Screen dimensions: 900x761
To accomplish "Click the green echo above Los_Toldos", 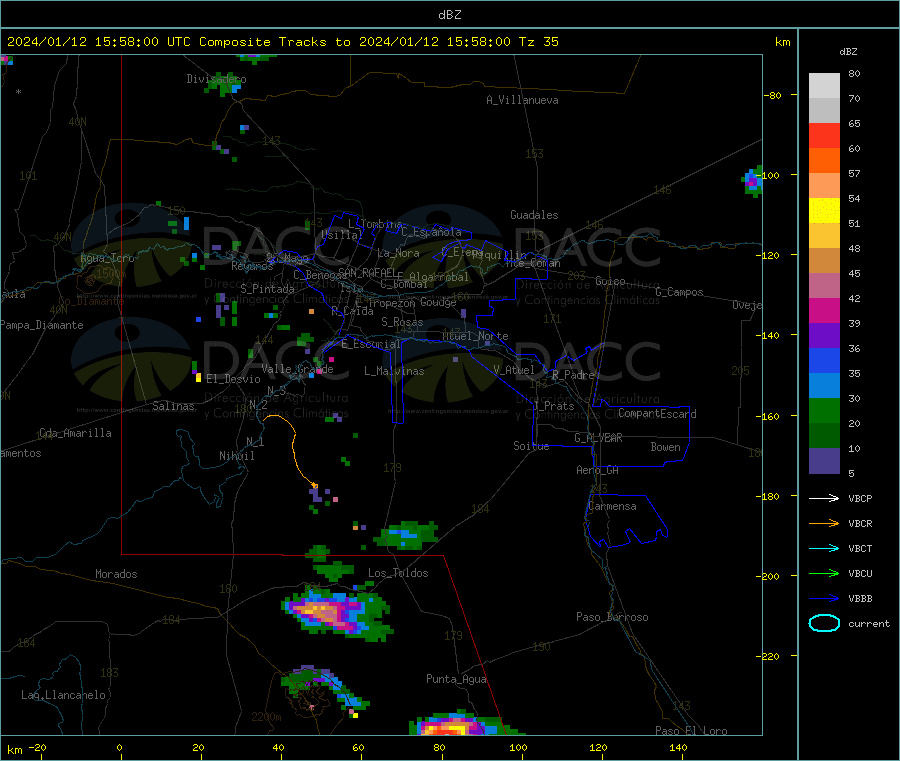I will click(406, 535).
